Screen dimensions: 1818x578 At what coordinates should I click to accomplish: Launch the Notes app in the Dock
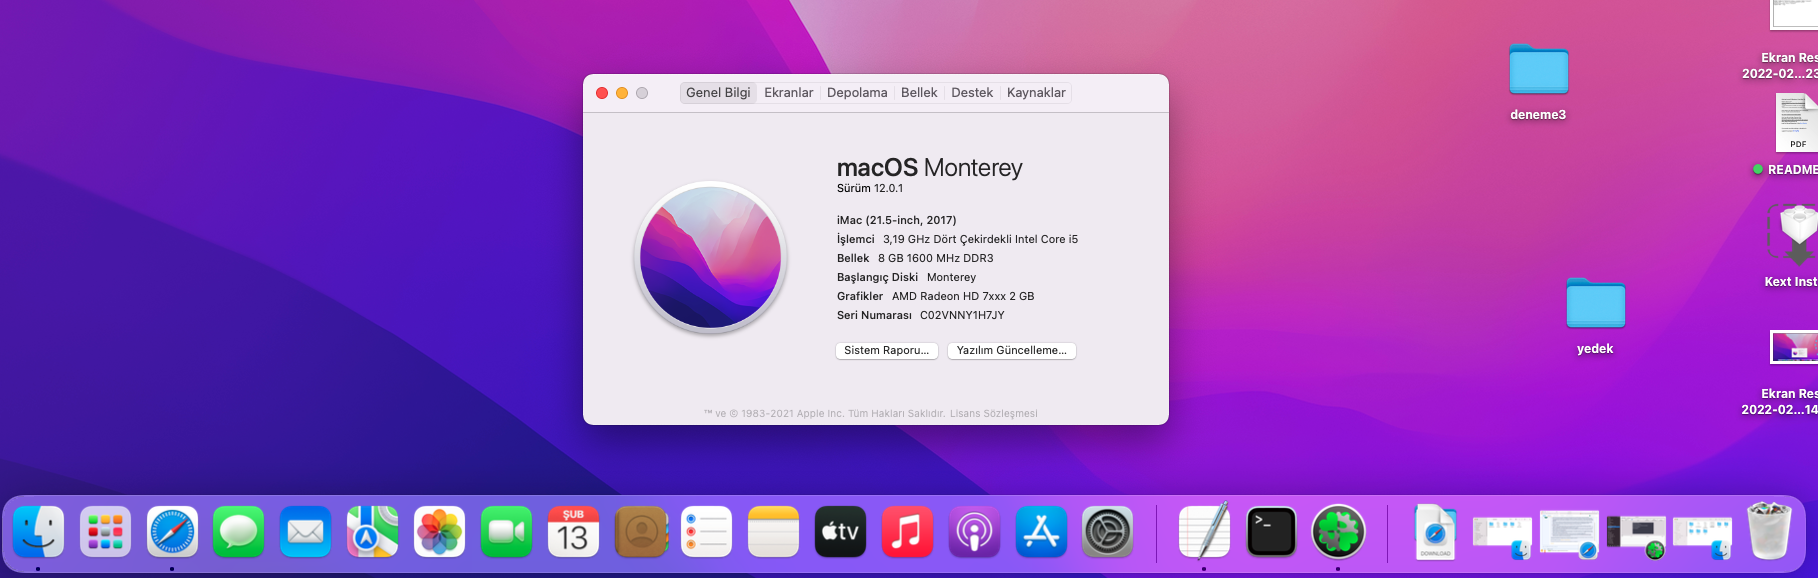click(x=774, y=531)
